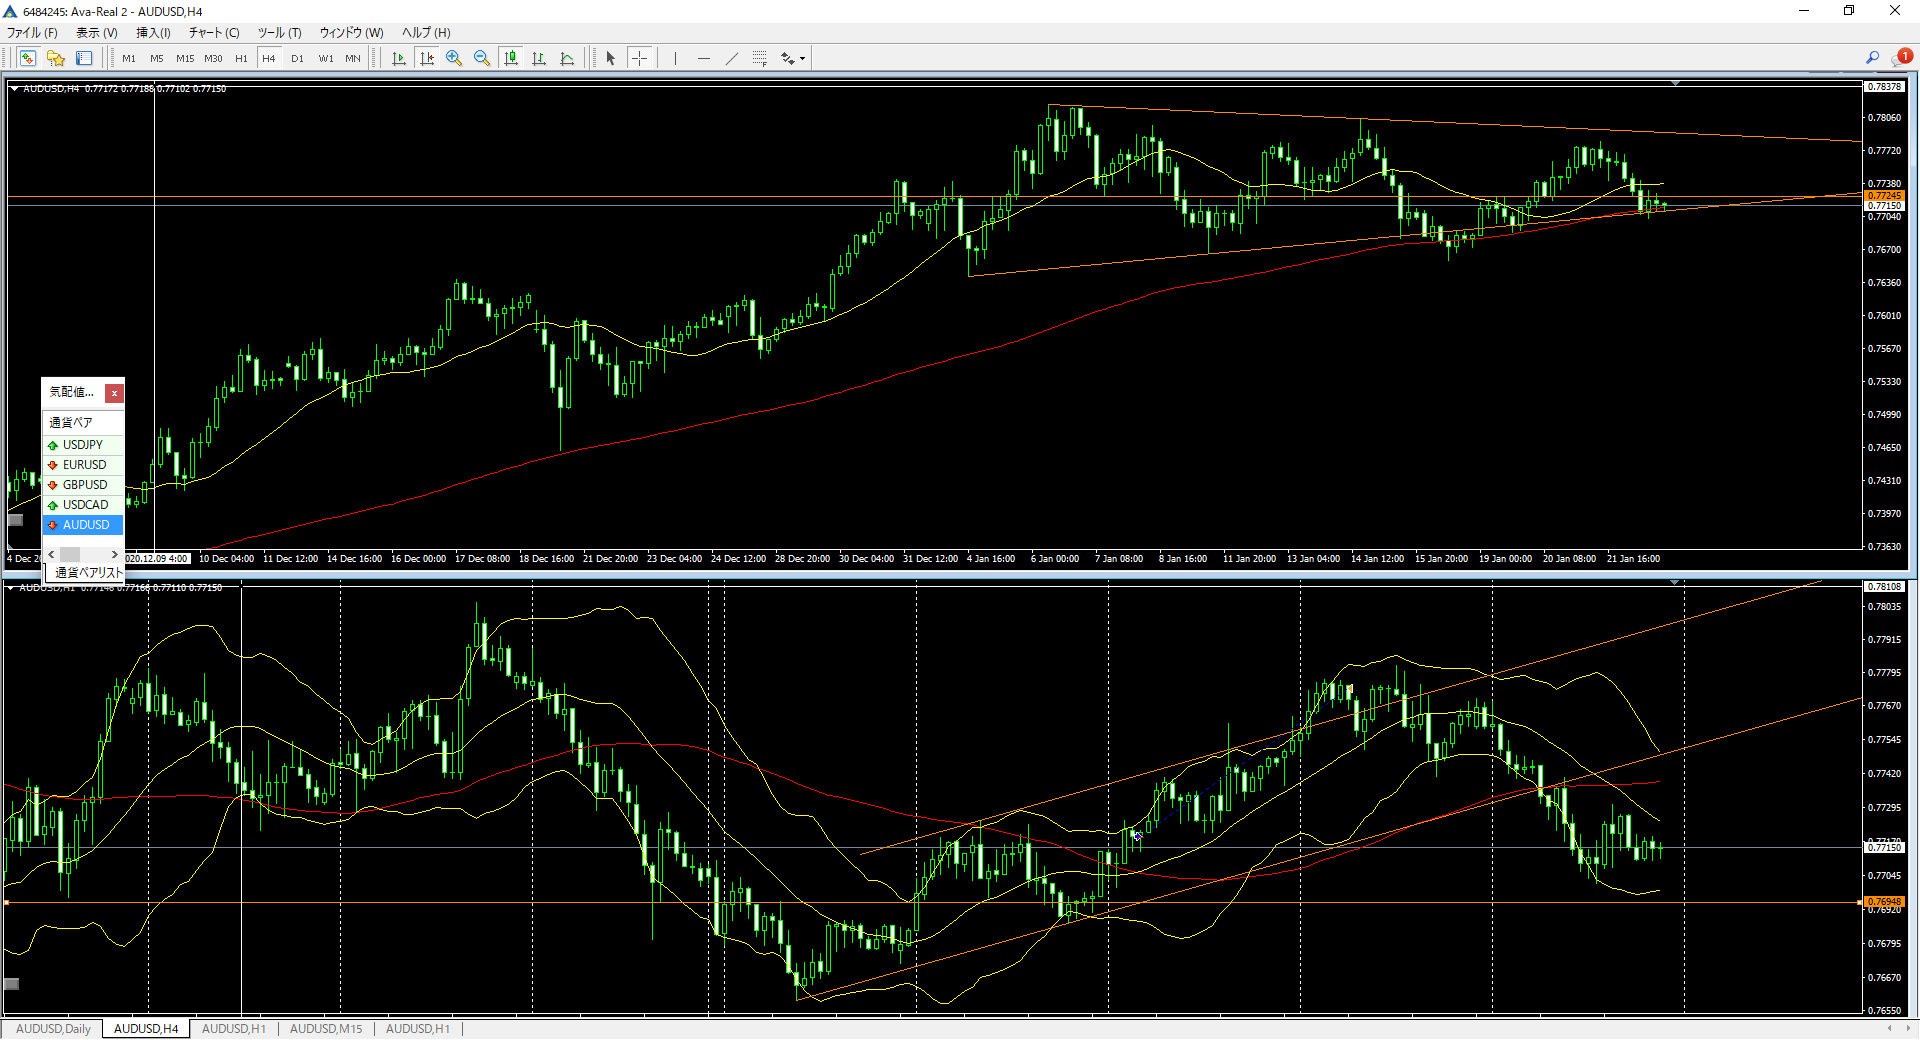The height and width of the screenshot is (1040, 1920).
Task: Zoom out on the chart
Action: [482, 58]
